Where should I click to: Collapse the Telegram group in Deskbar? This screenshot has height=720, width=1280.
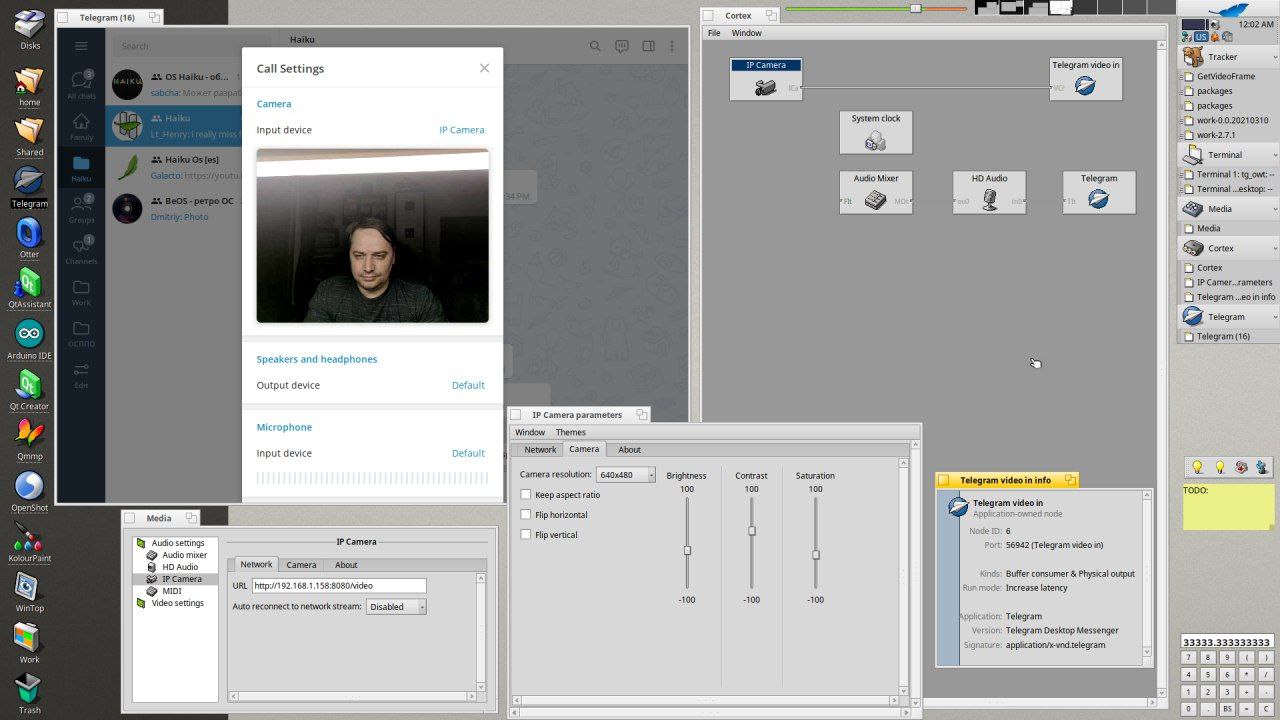click(1274, 317)
